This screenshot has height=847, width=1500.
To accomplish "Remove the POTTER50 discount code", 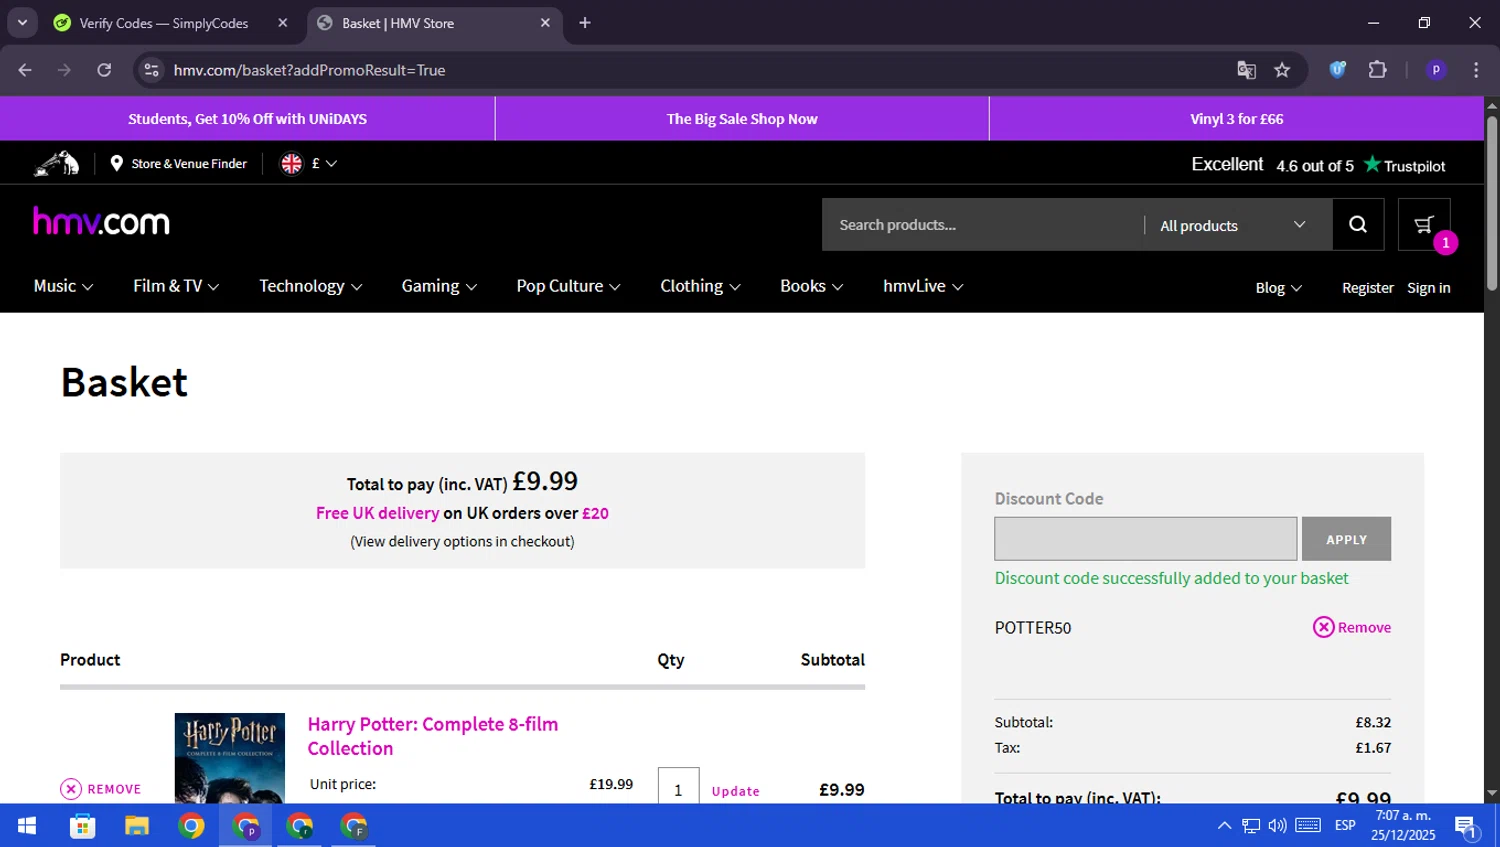I will tap(1352, 627).
